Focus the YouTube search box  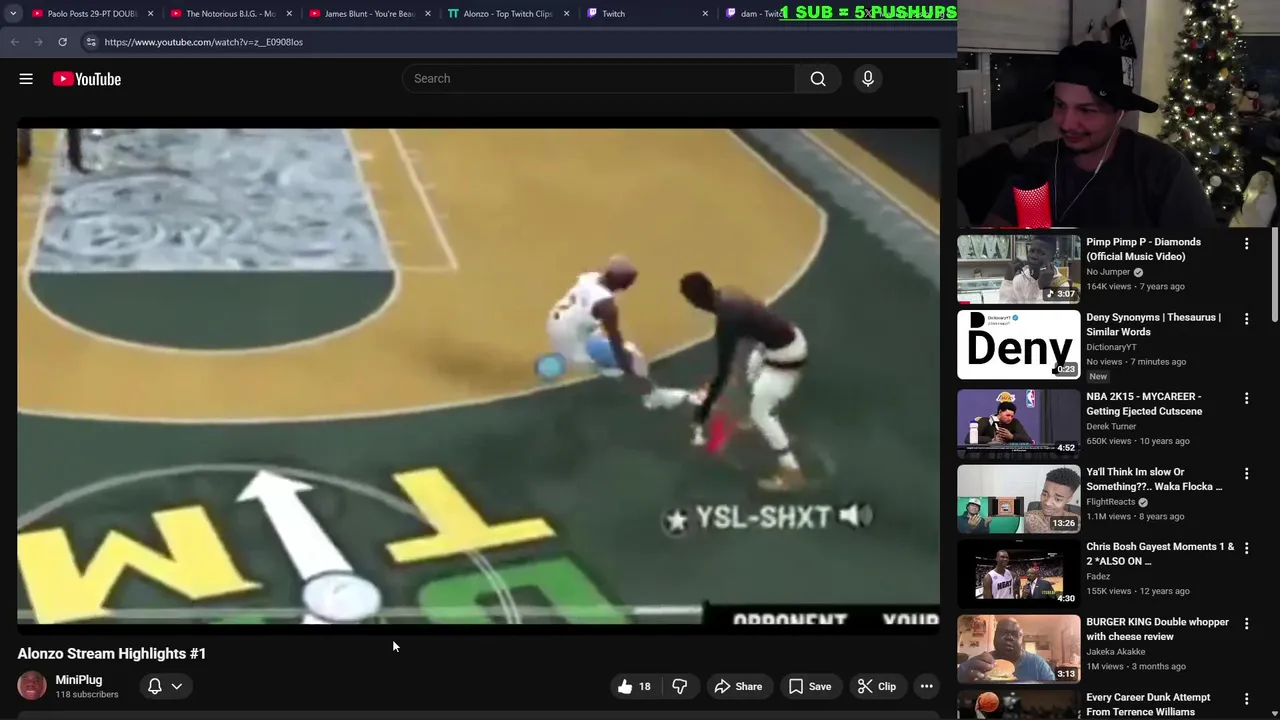click(598, 79)
